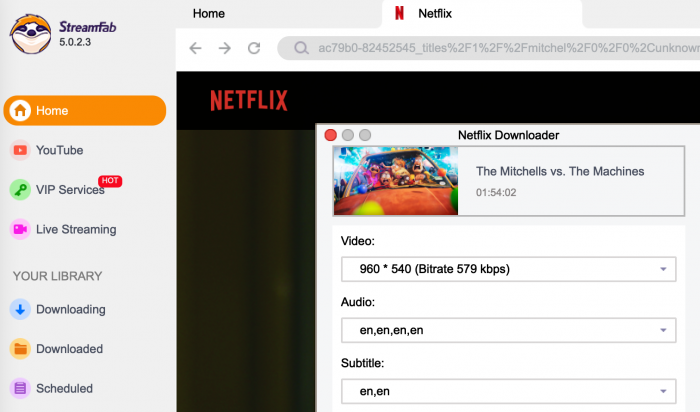Image resolution: width=700 pixels, height=412 pixels.
Task: Go to Downloading library section
Action: tap(71, 309)
